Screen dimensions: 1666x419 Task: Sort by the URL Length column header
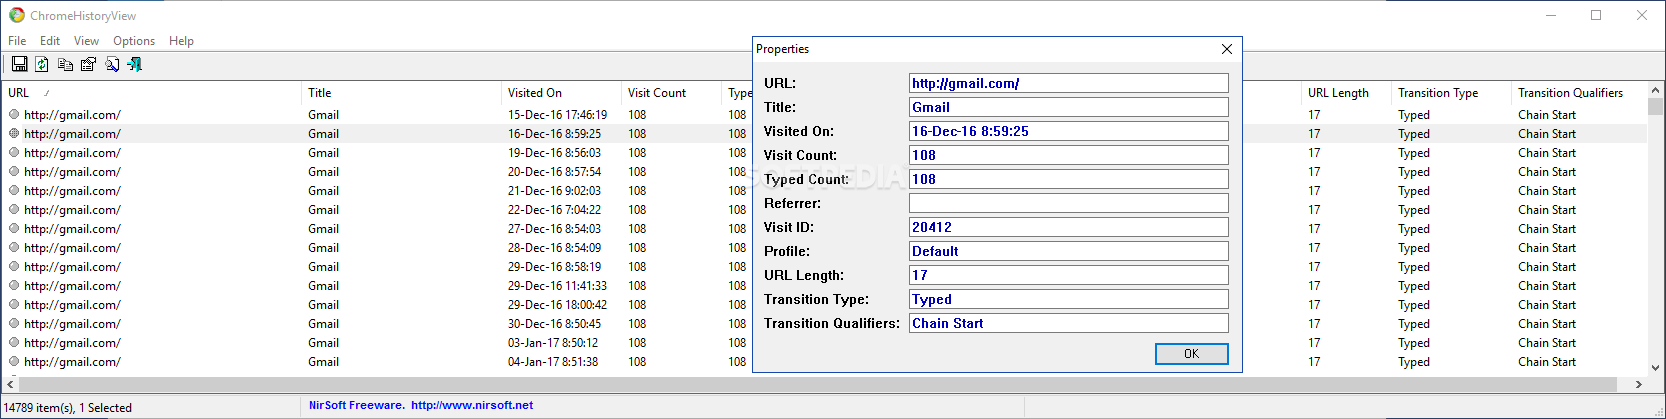point(1346,92)
